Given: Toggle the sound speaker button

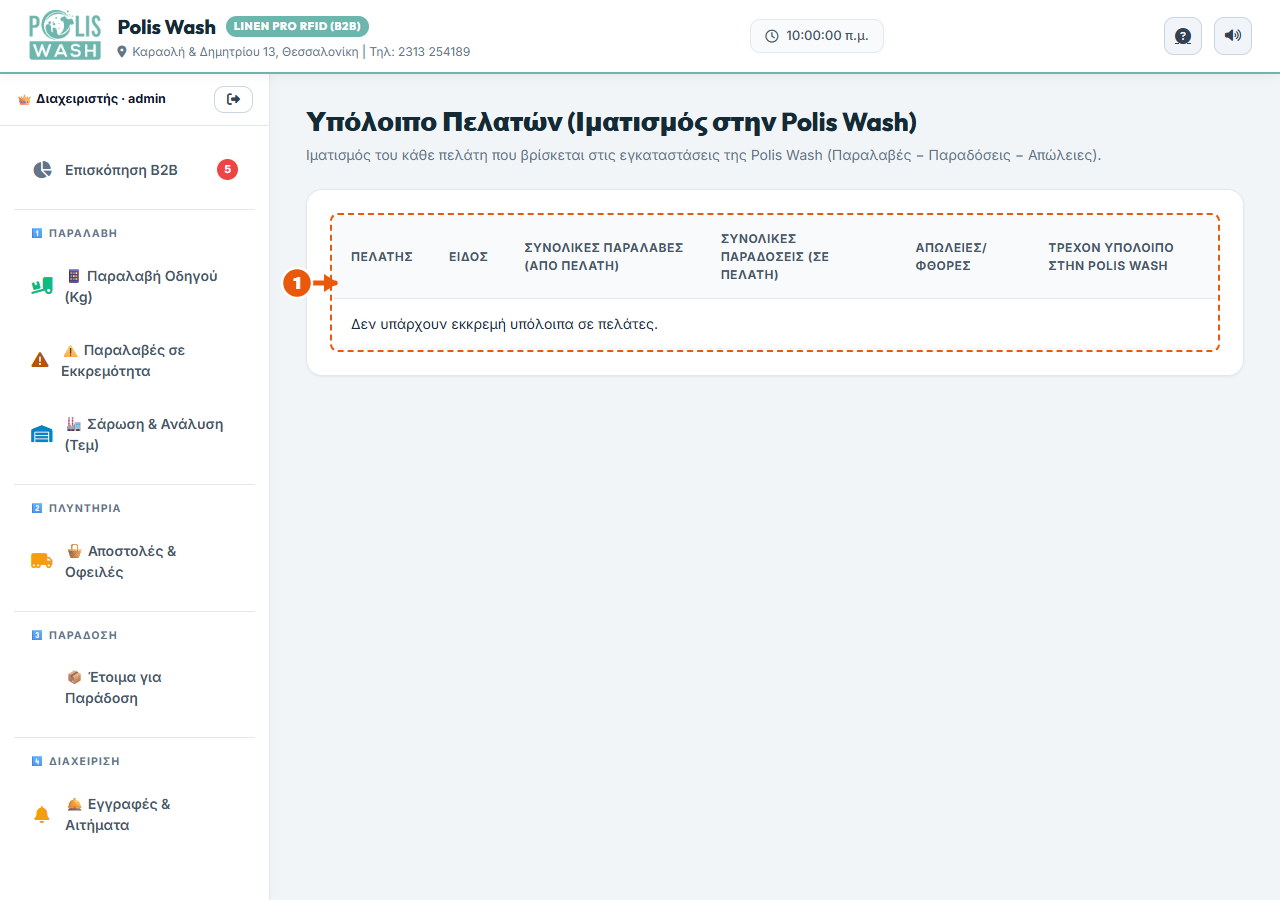Looking at the screenshot, I should [x=1233, y=36].
